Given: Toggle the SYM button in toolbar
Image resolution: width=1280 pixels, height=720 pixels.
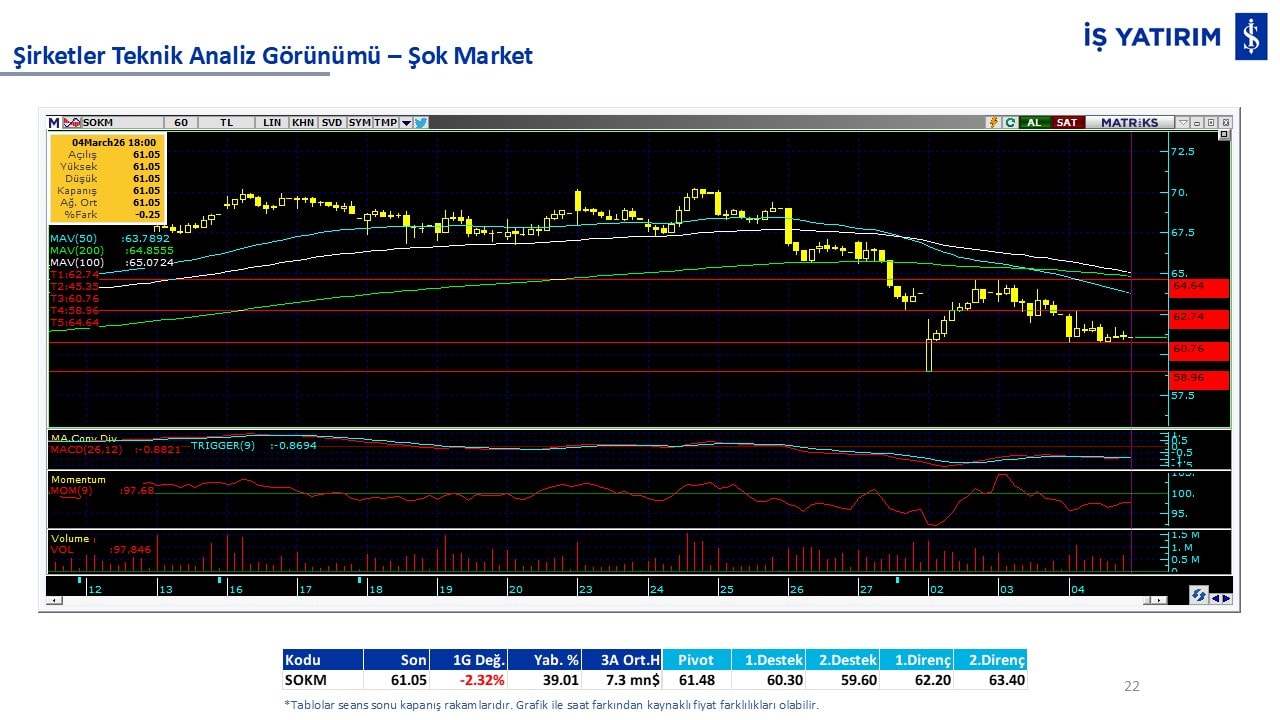Looking at the screenshot, I should pyautogui.click(x=360, y=122).
